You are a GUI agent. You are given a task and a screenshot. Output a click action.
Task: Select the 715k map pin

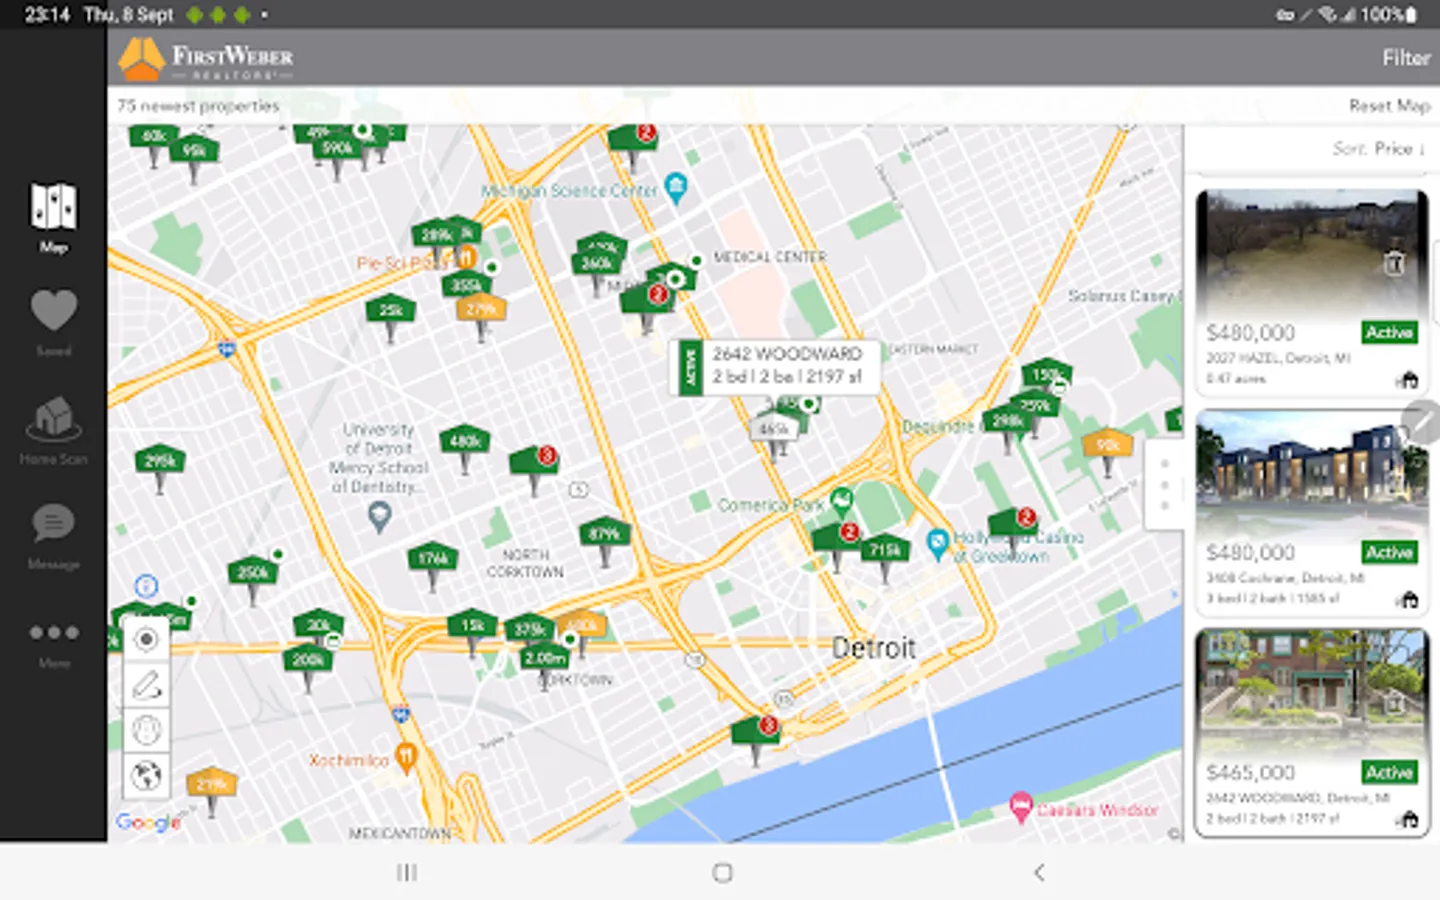[884, 551]
